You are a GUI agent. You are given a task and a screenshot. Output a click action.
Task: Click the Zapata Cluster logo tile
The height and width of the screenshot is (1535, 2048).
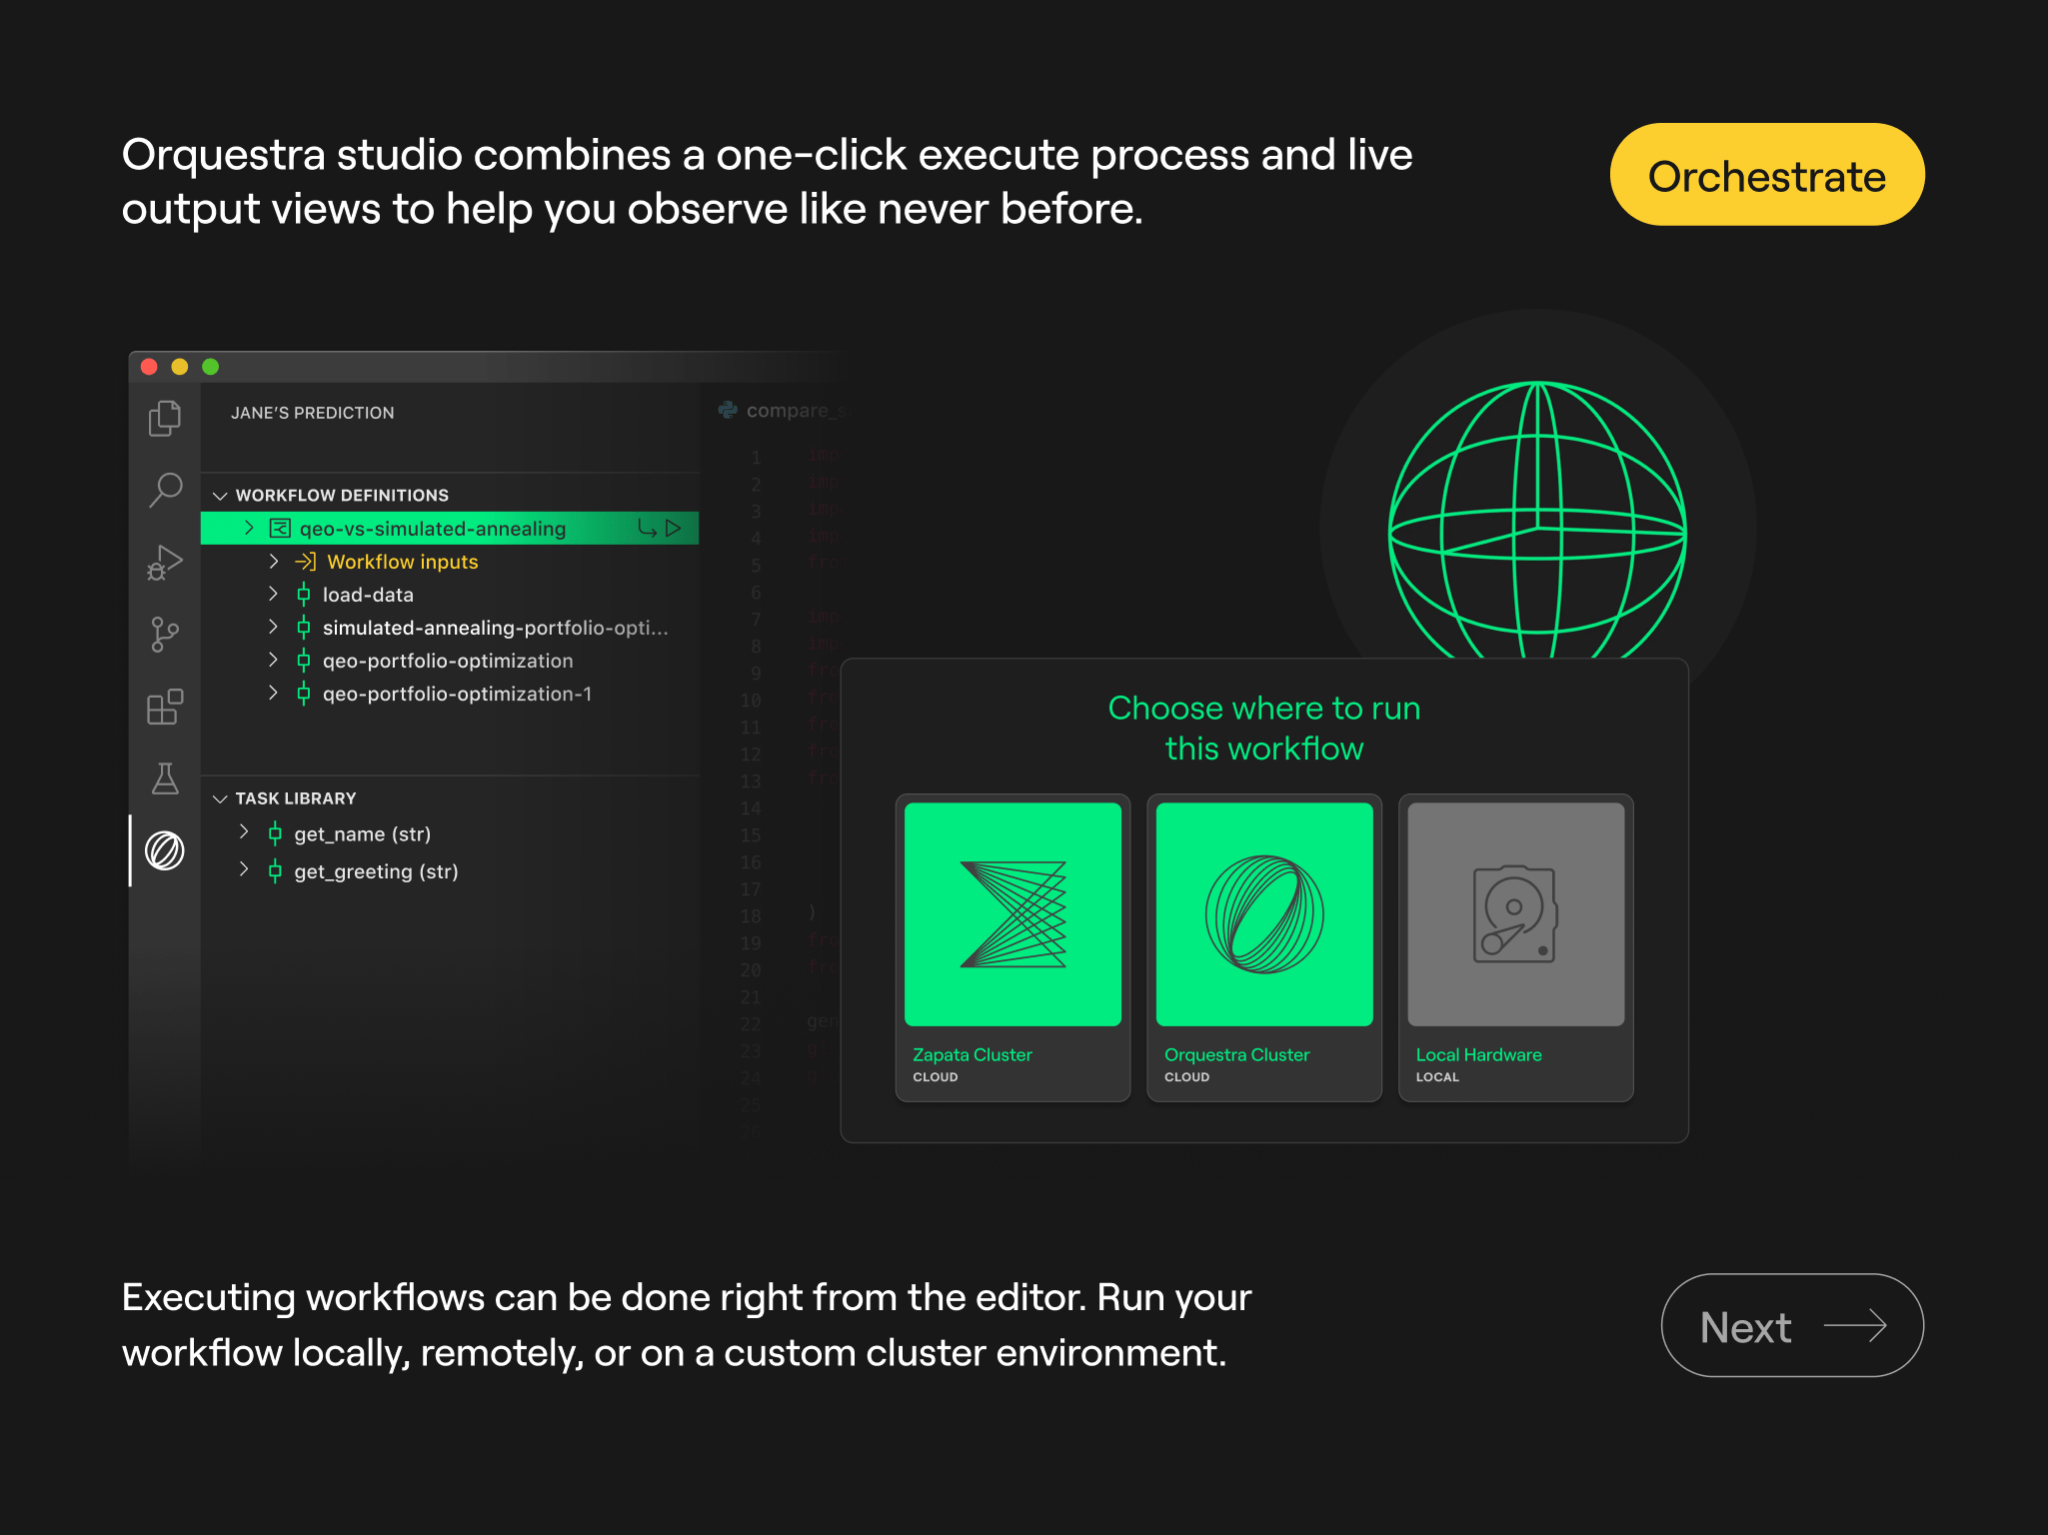(1013, 914)
